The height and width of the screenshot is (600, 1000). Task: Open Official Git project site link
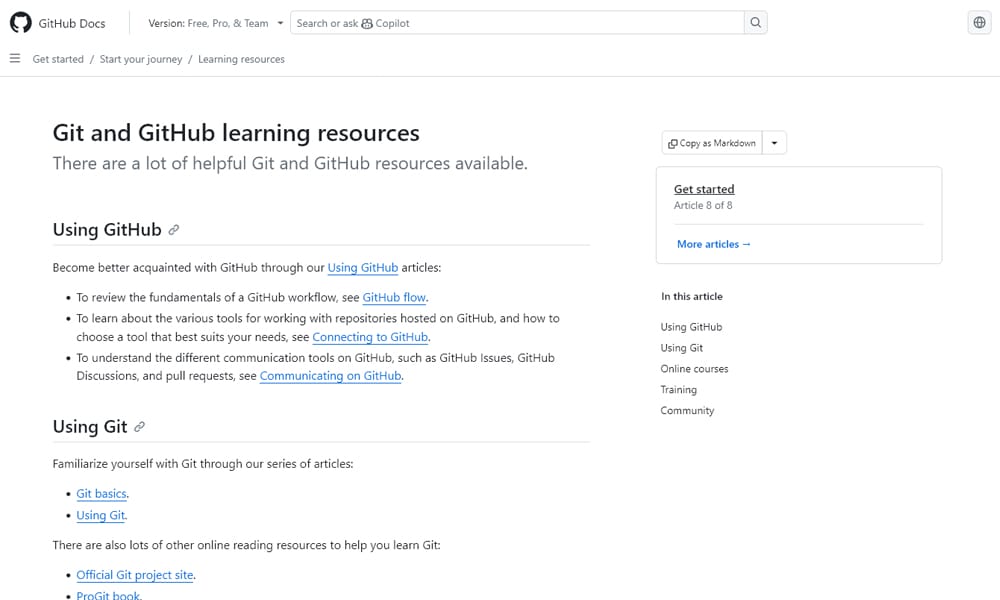point(135,575)
